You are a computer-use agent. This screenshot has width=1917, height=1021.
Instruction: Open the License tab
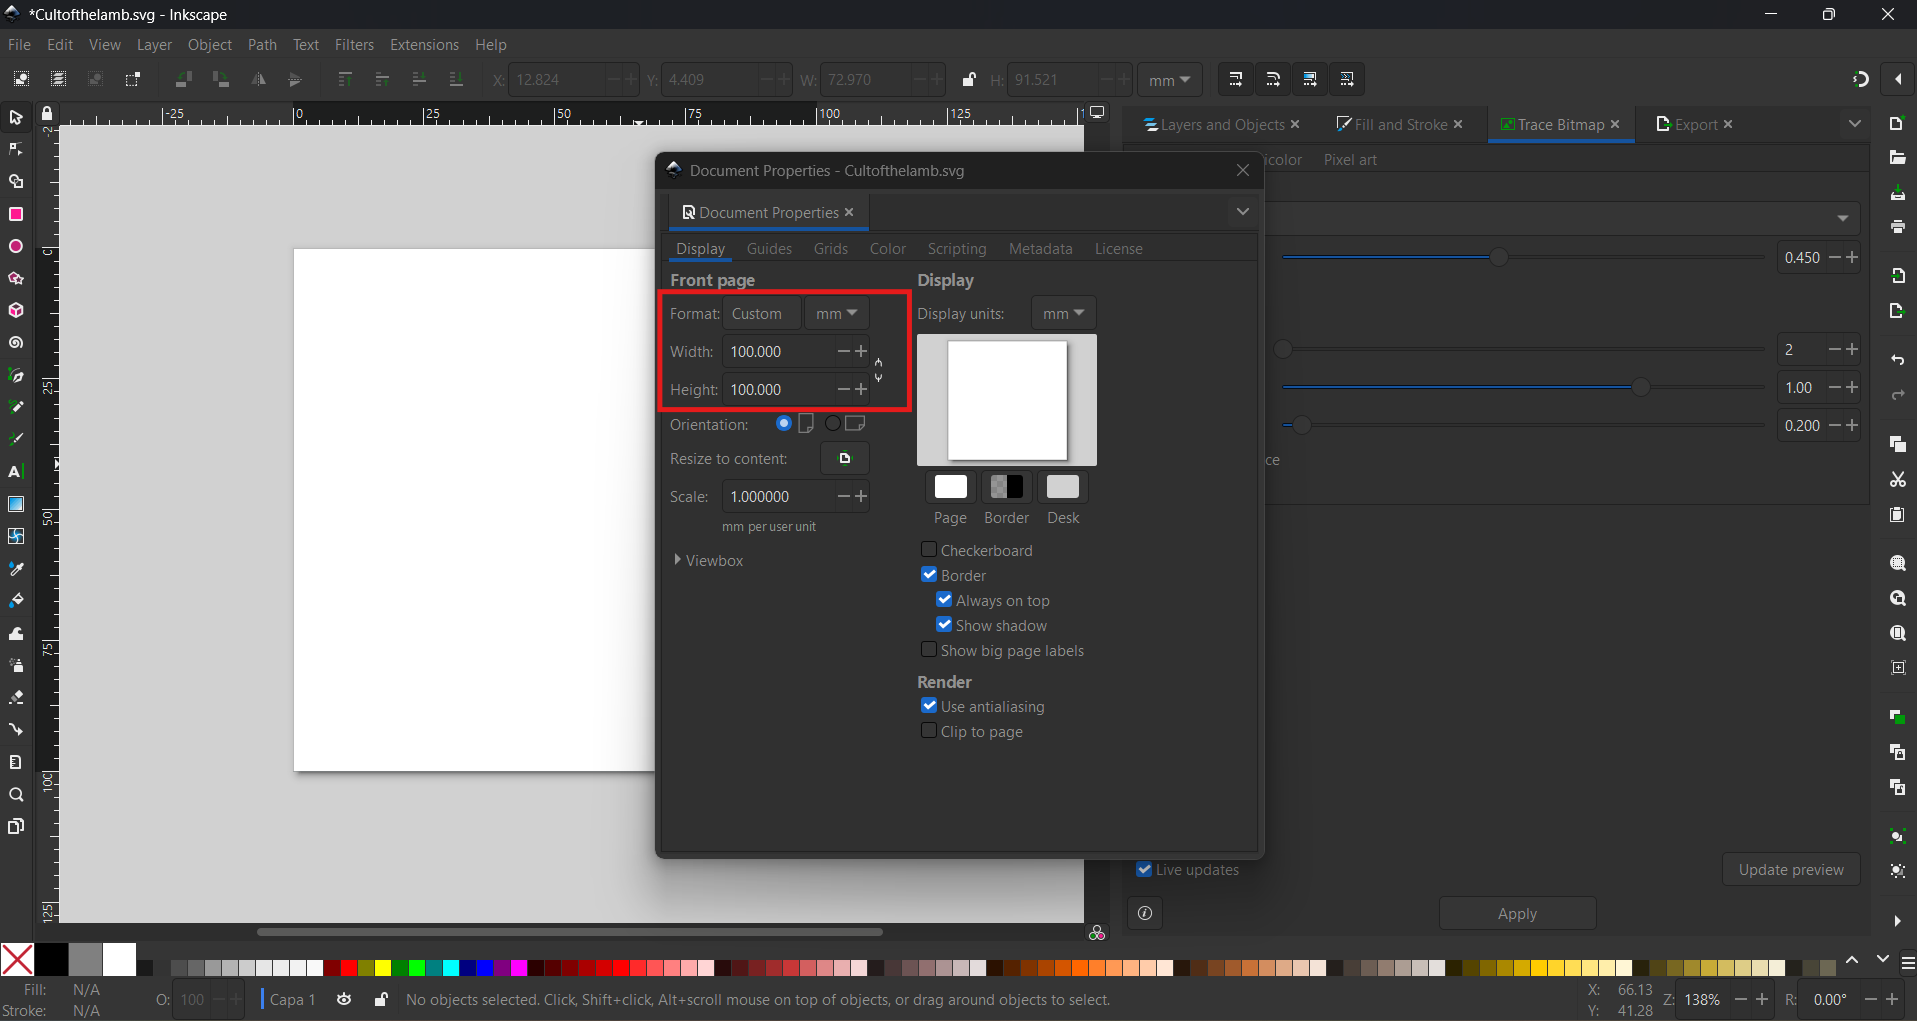1118,249
